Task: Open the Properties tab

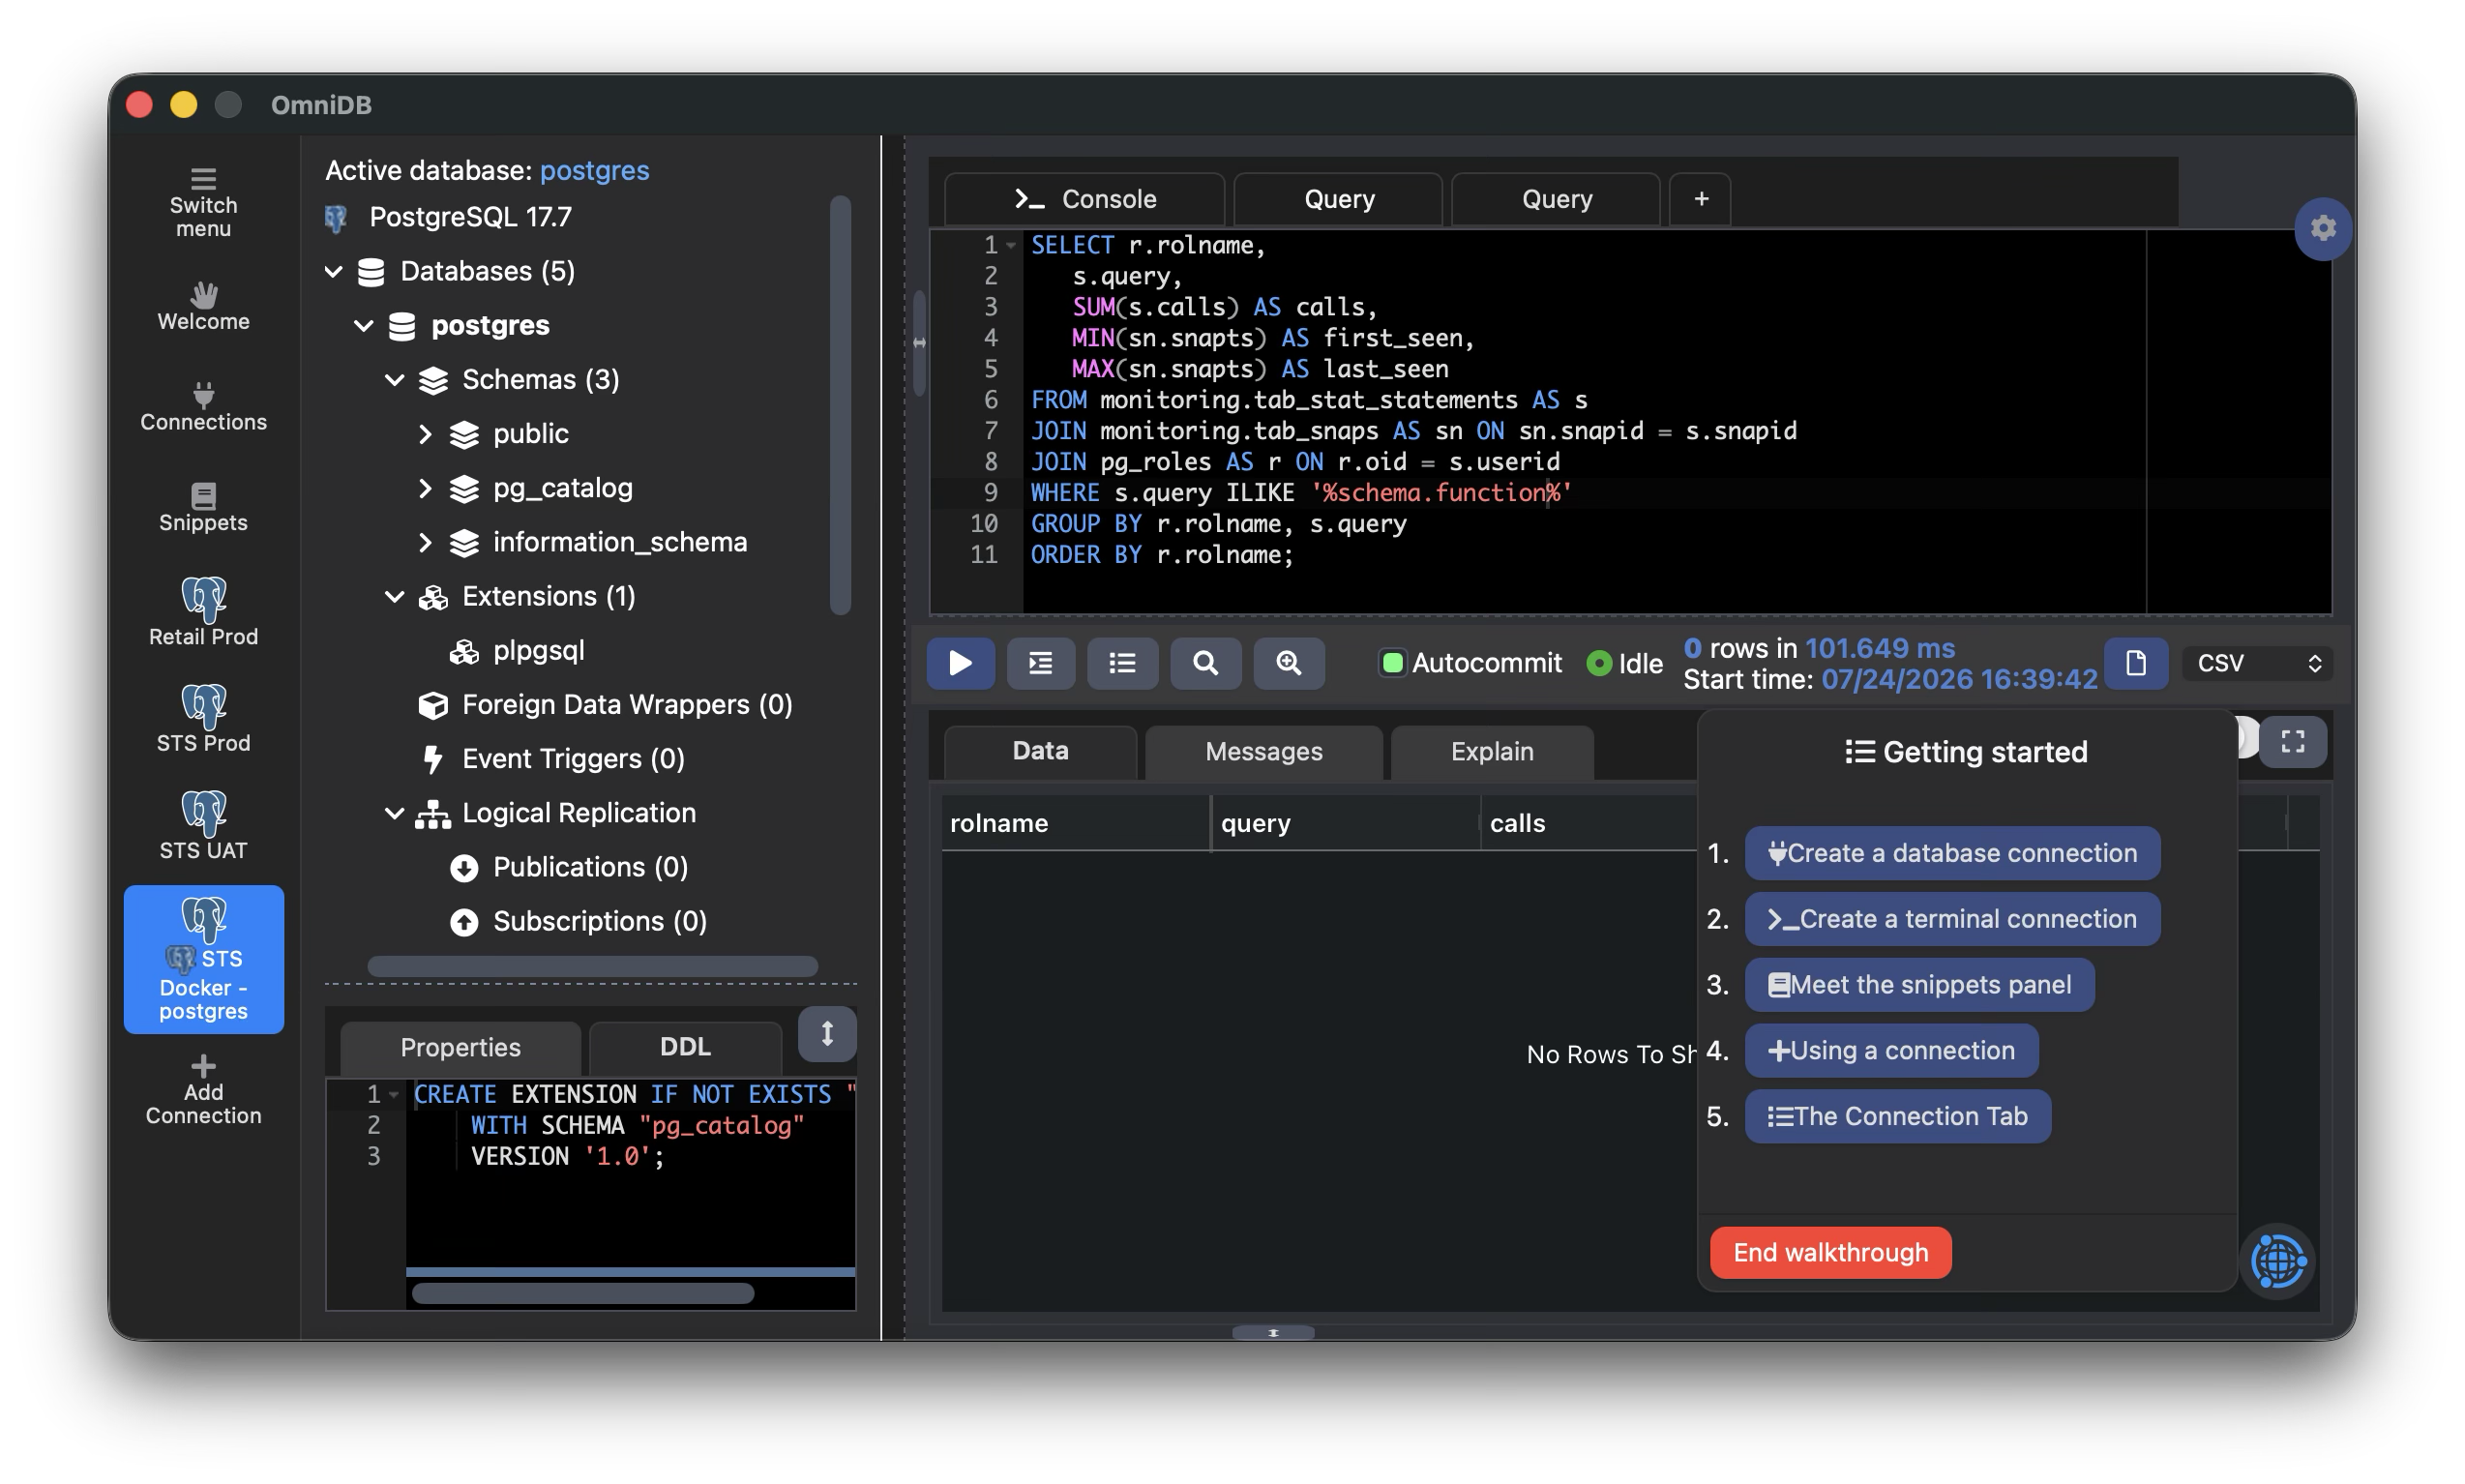Action: coord(460,1046)
